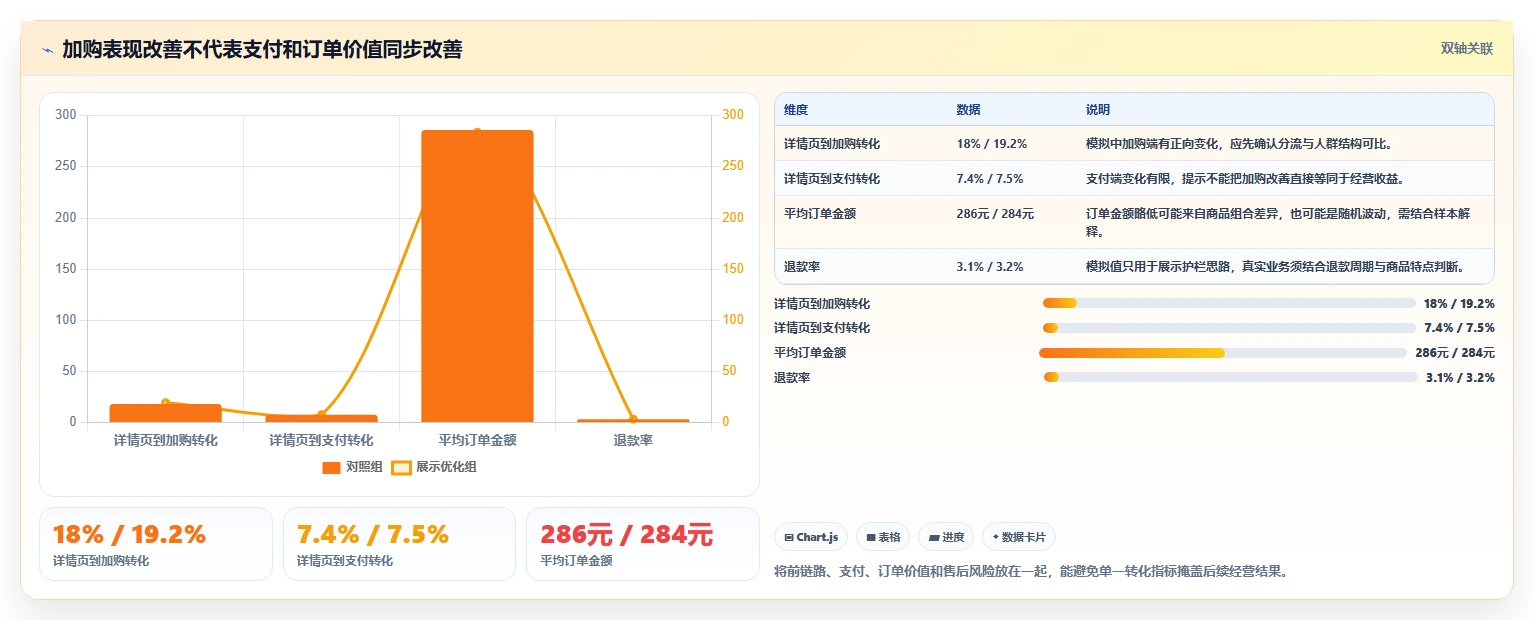The height and width of the screenshot is (620, 1534).
Task: Click the 平均订单金额 x-axis label
Action: [477, 440]
